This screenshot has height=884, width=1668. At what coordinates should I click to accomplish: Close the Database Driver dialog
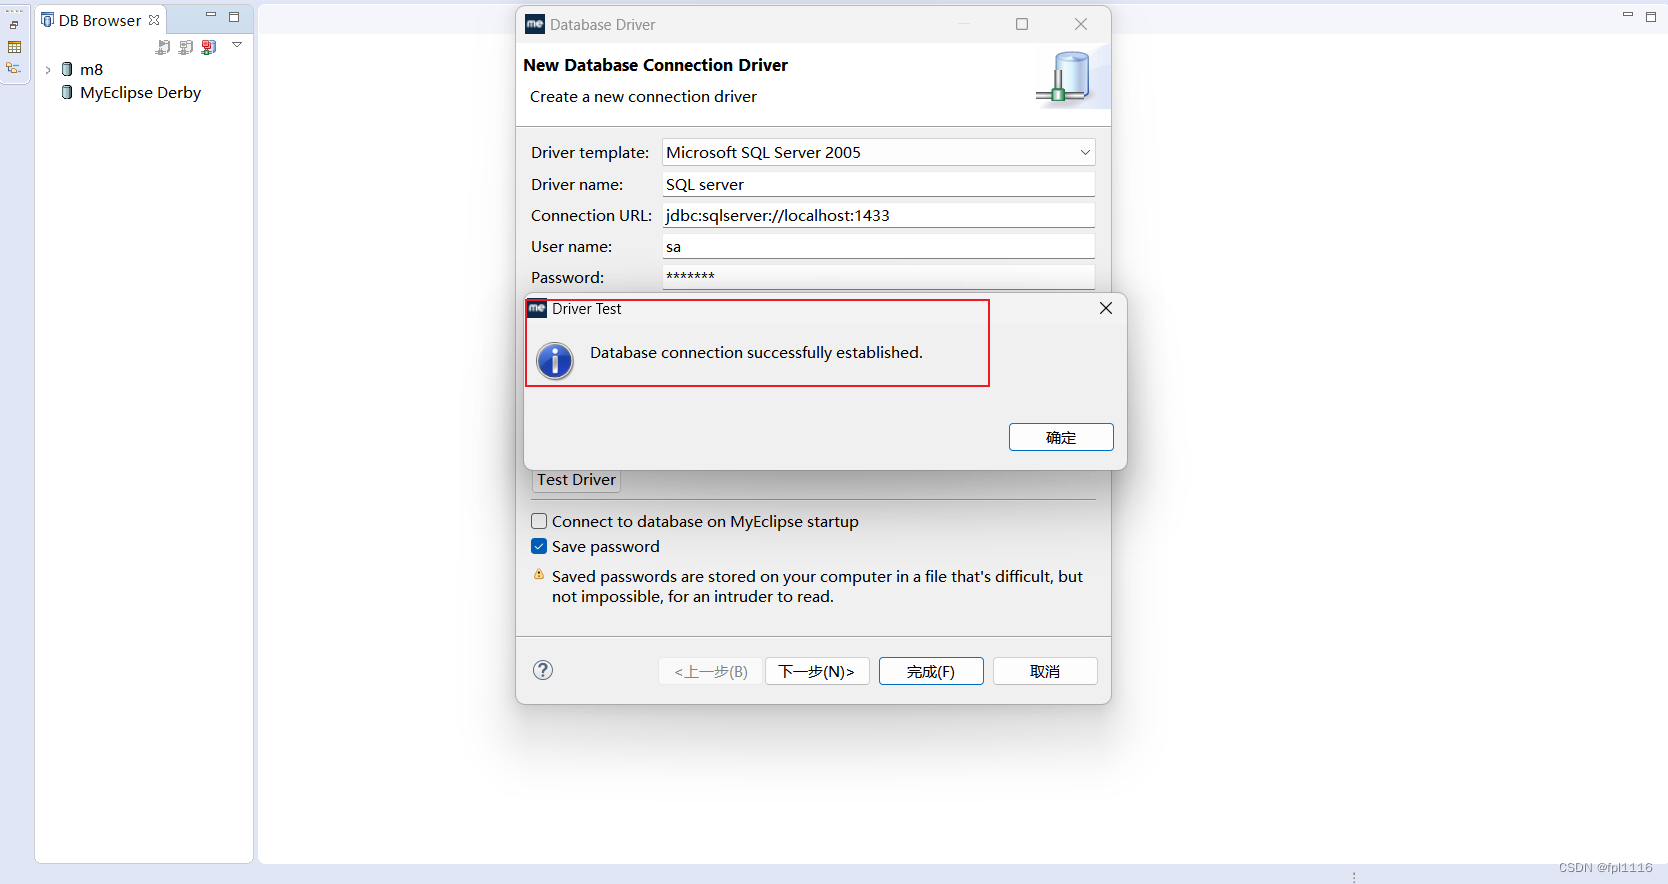[x=1081, y=24]
